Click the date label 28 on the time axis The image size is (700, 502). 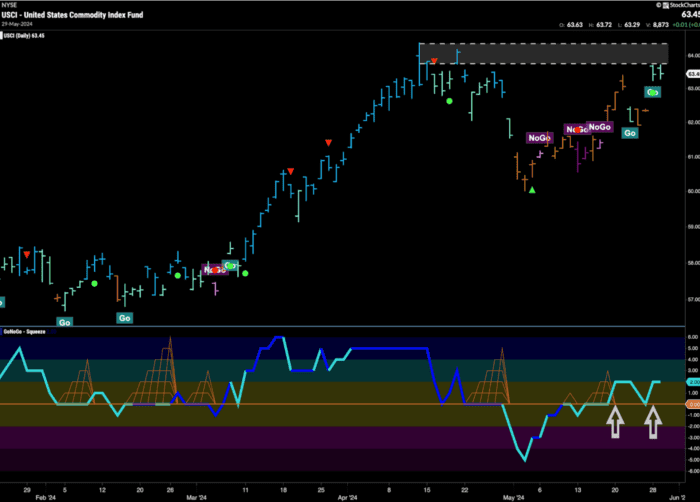(653, 490)
